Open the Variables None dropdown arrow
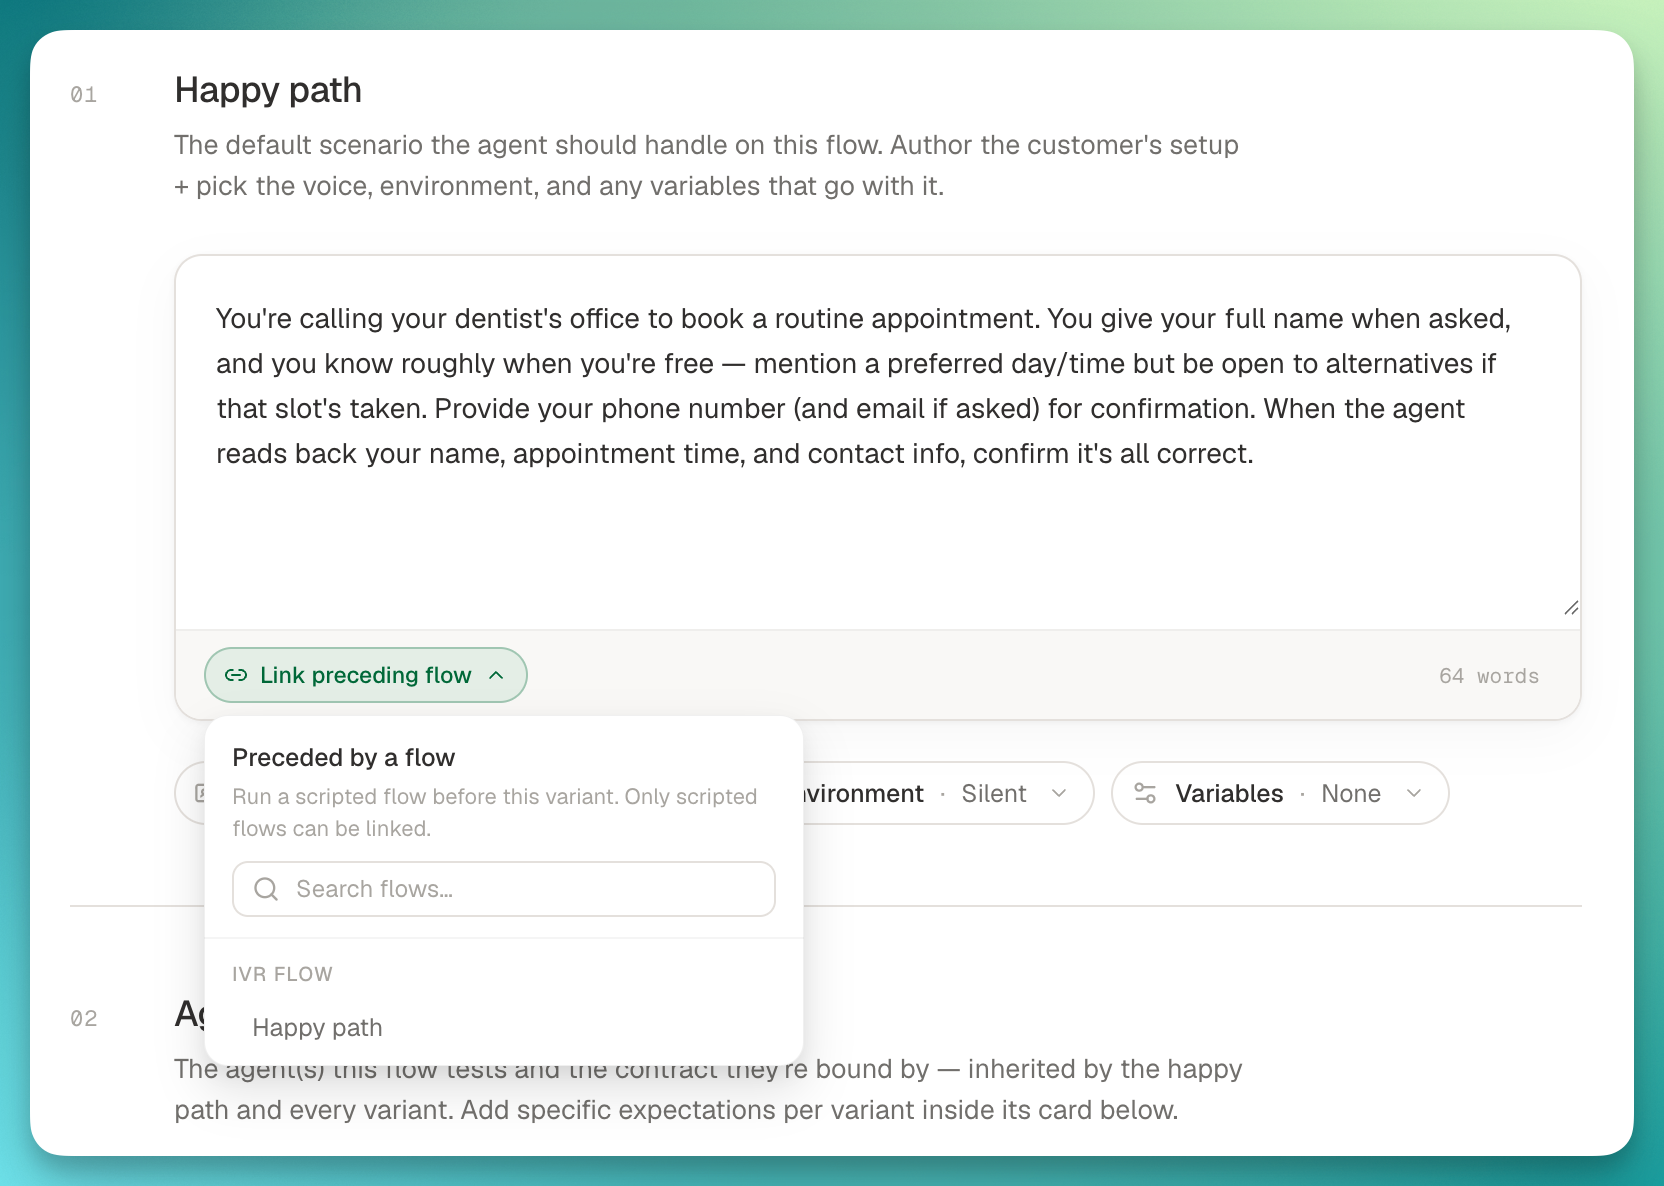 point(1414,794)
